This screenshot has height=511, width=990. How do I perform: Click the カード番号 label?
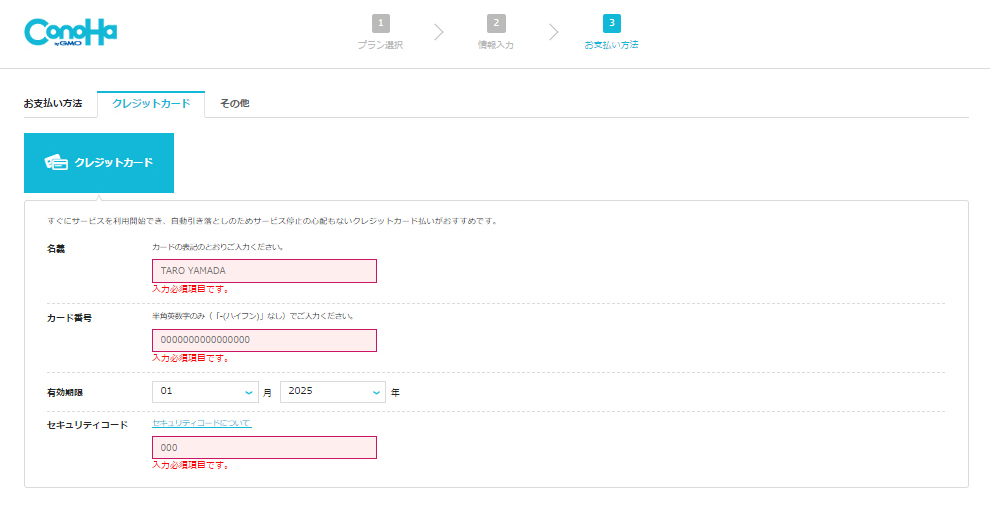pos(69,318)
